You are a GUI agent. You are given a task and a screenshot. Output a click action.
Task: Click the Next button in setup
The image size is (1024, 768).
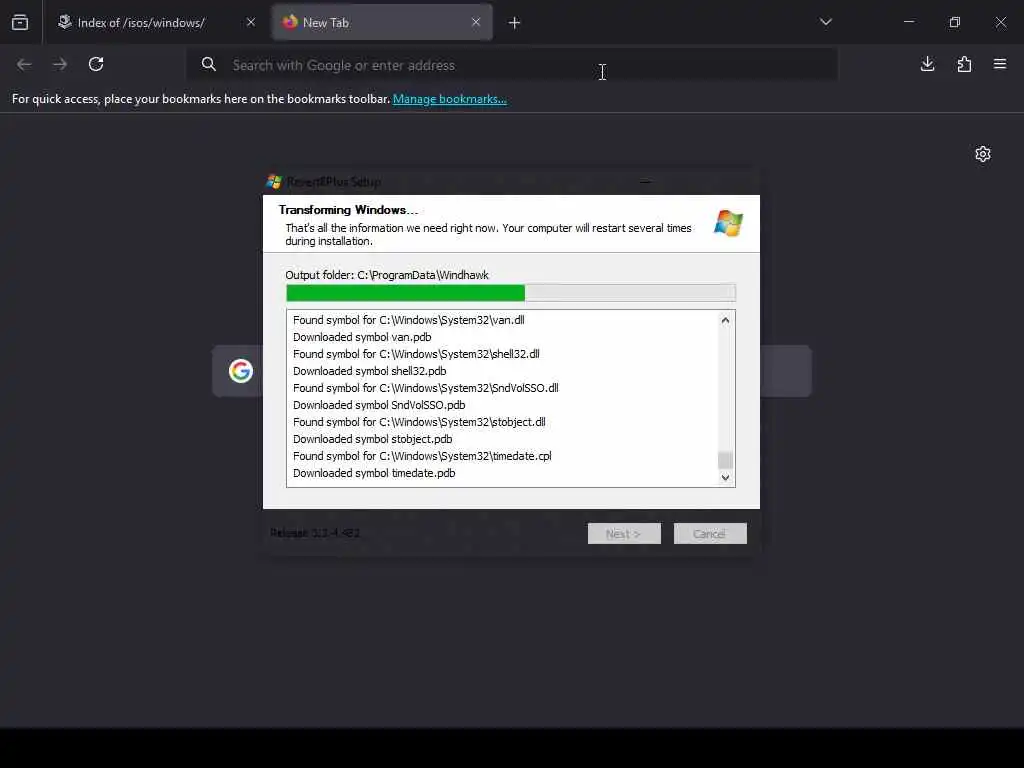pos(624,534)
